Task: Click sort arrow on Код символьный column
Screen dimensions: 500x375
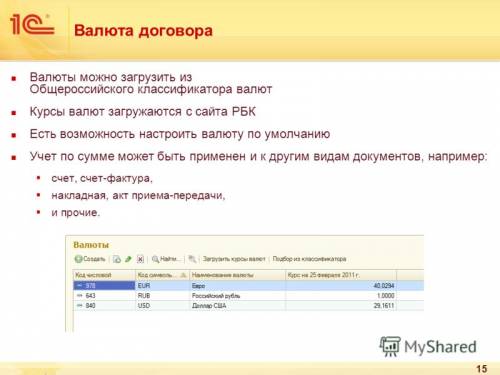Action: tap(183, 275)
